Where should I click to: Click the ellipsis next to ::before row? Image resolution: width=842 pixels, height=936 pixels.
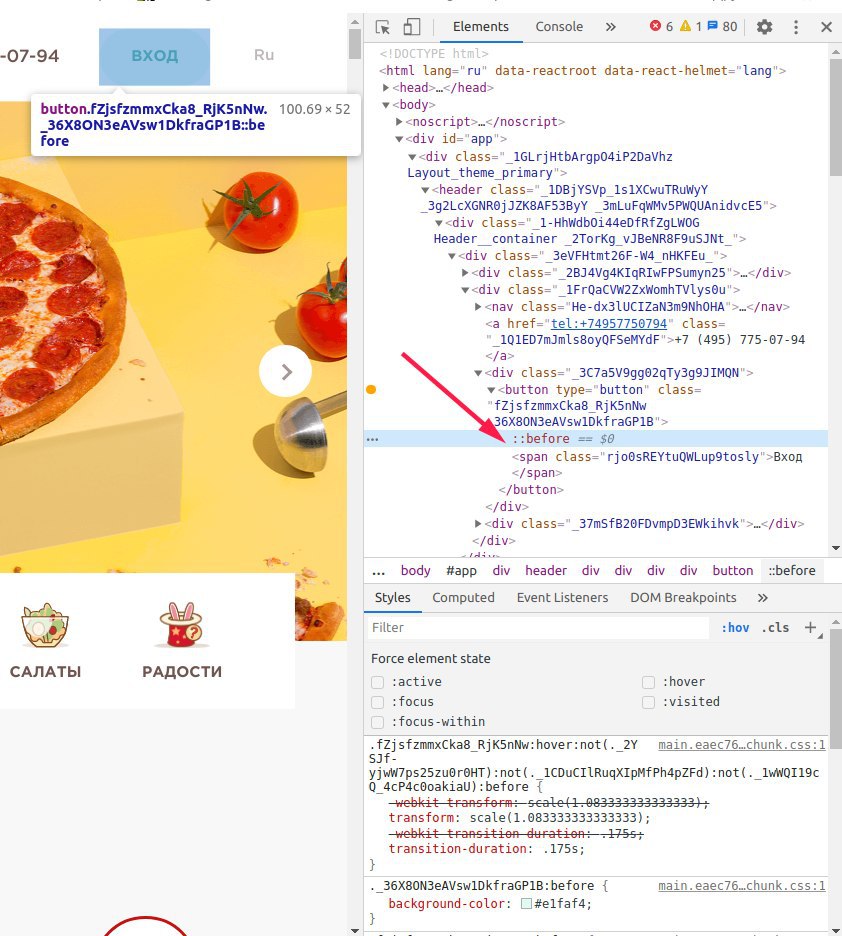[x=372, y=439]
